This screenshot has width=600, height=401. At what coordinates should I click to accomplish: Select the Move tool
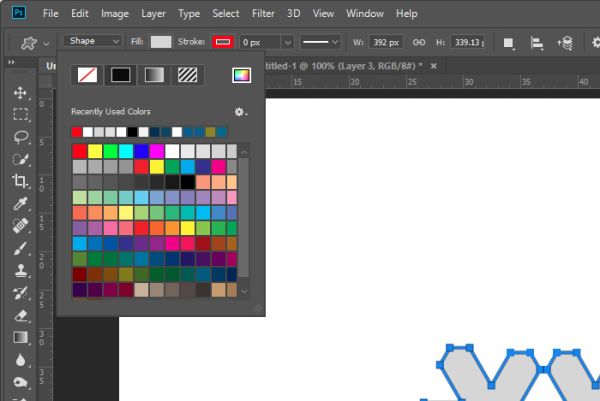(20, 93)
